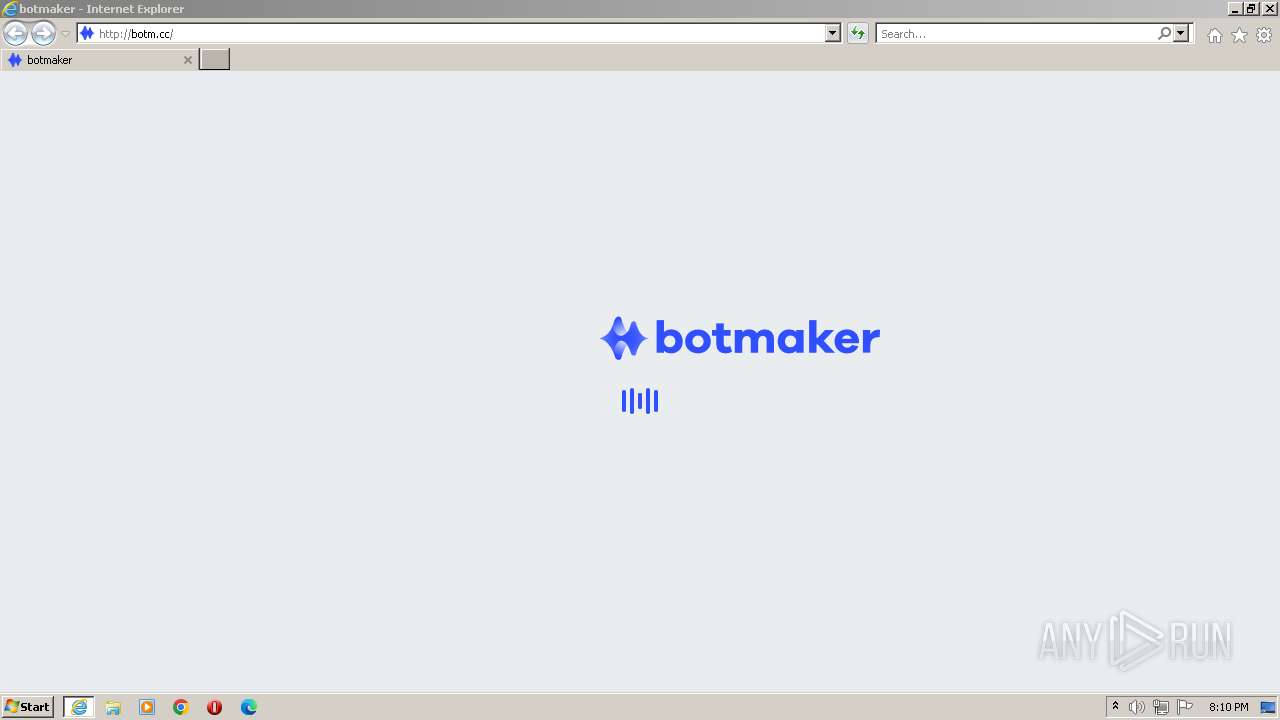
Task: Open File Explorer from the taskbar
Action: click(x=113, y=707)
